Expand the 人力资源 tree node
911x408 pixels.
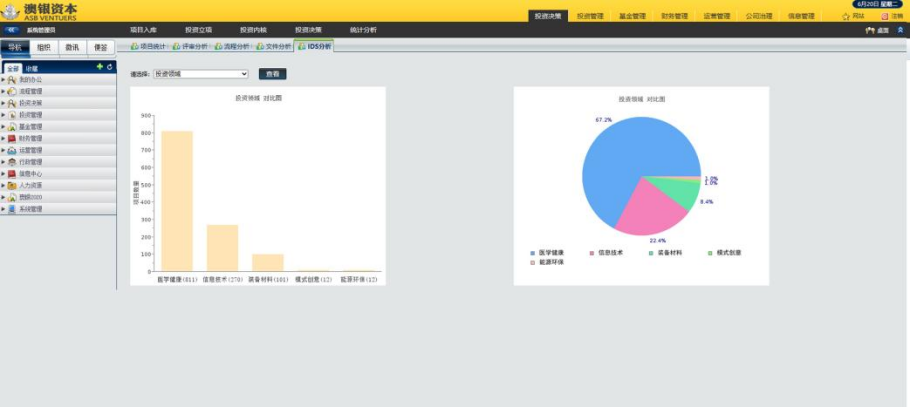click(3, 186)
